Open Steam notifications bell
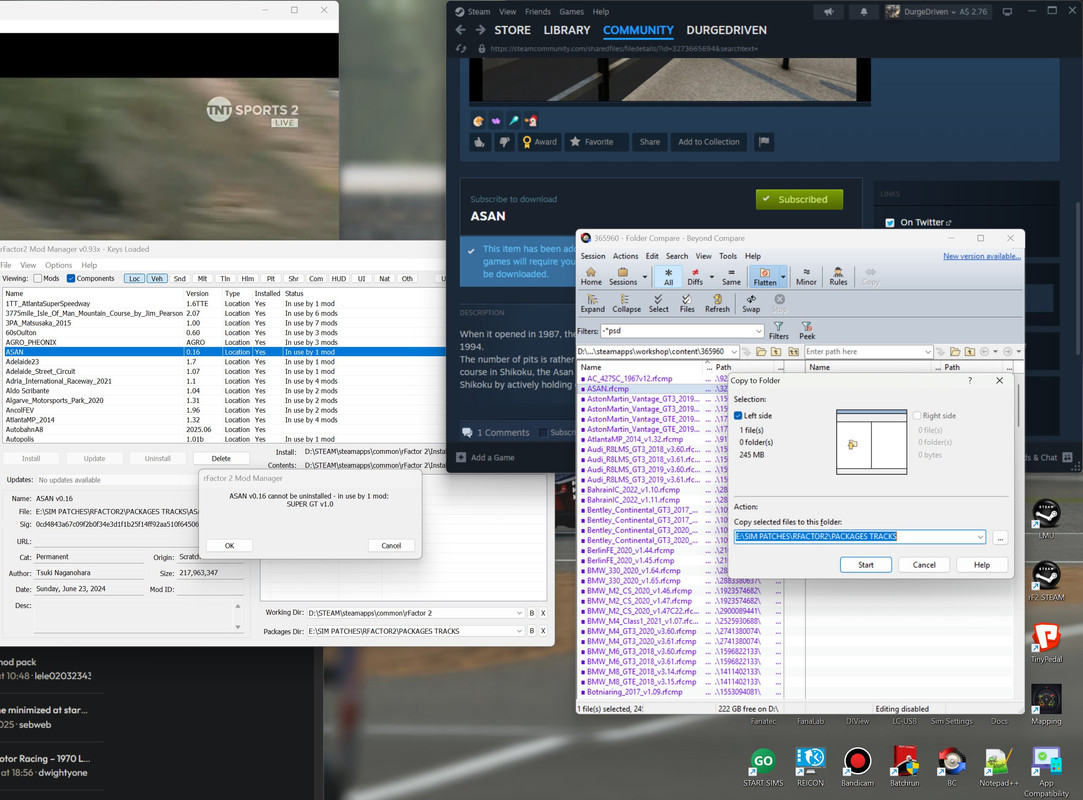The image size is (1083, 800). tap(863, 12)
